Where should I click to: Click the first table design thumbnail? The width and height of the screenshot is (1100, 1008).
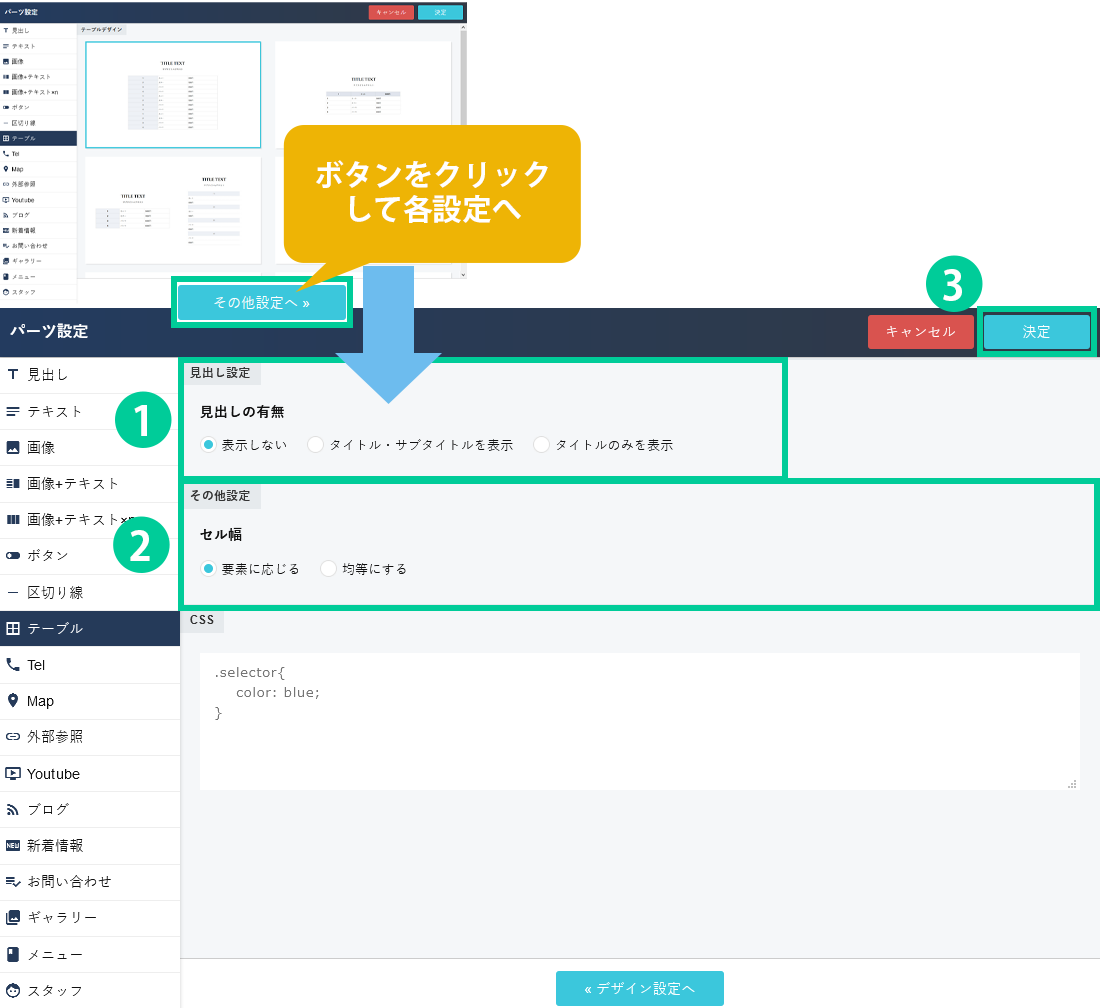click(x=173, y=95)
